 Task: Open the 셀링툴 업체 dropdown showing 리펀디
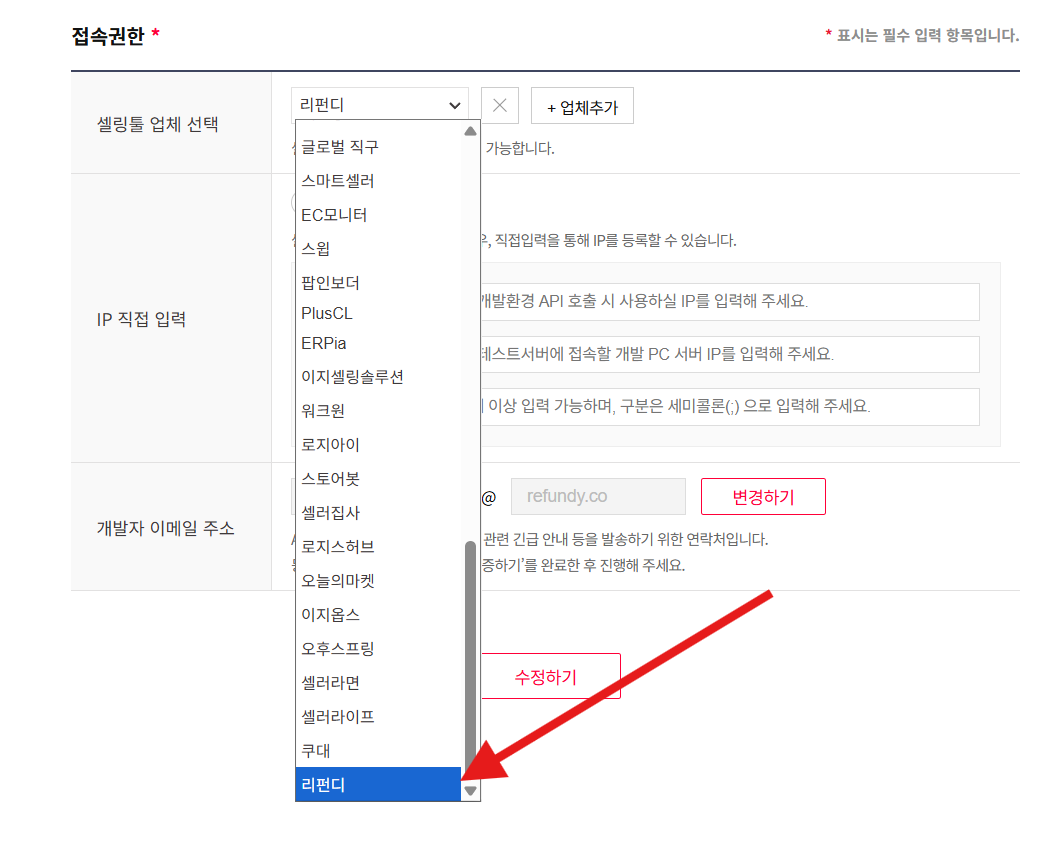tap(379, 105)
